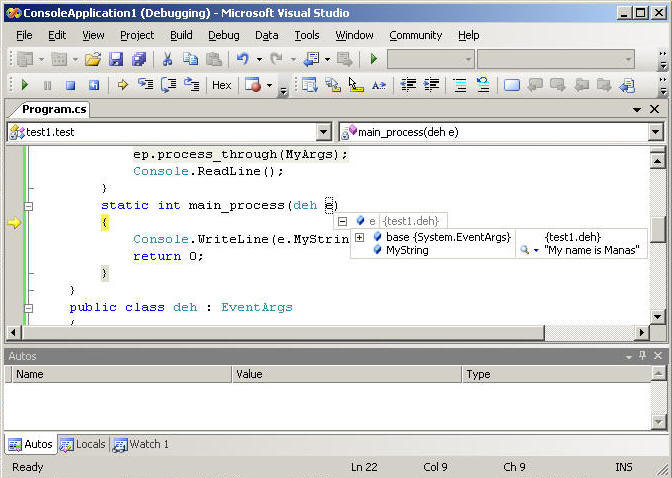Image resolution: width=672 pixels, height=478 pixels.
Task: Click the magnifier text visualizer icon
Action: (x=523, y=250)
